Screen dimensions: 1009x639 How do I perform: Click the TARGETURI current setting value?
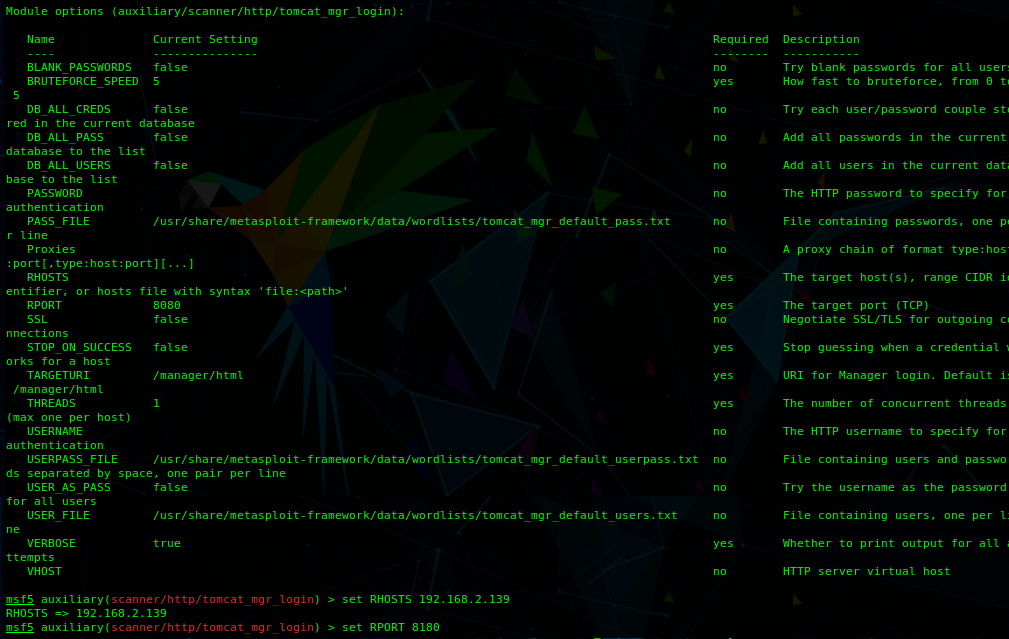pos(198,376)
